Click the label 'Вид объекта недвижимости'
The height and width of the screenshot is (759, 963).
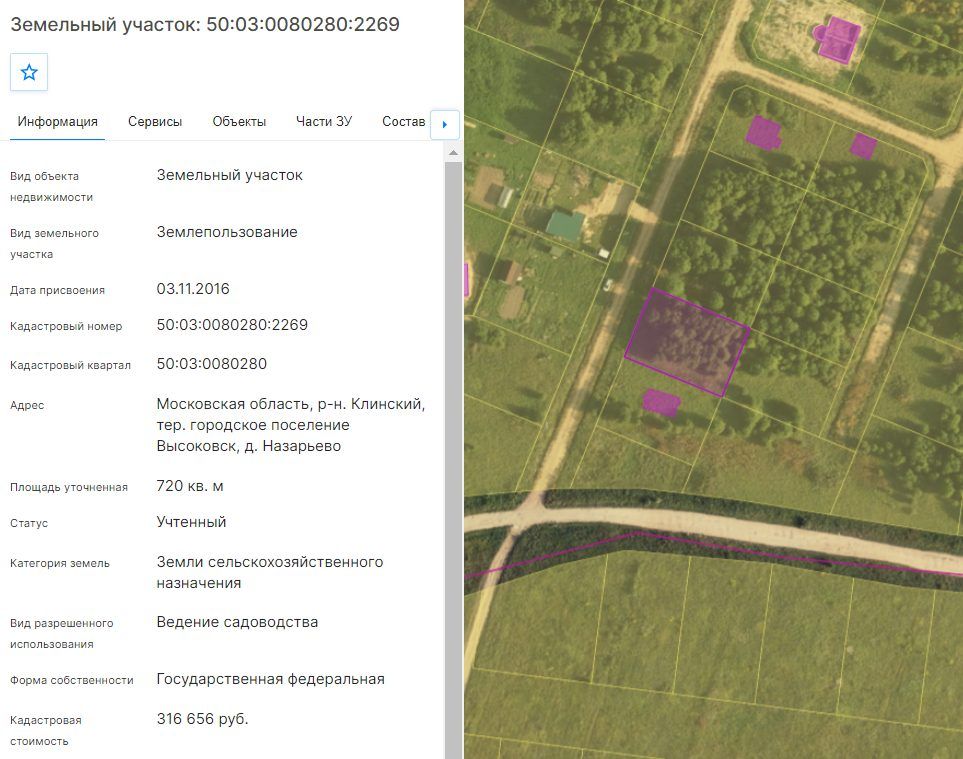[52, 187]
